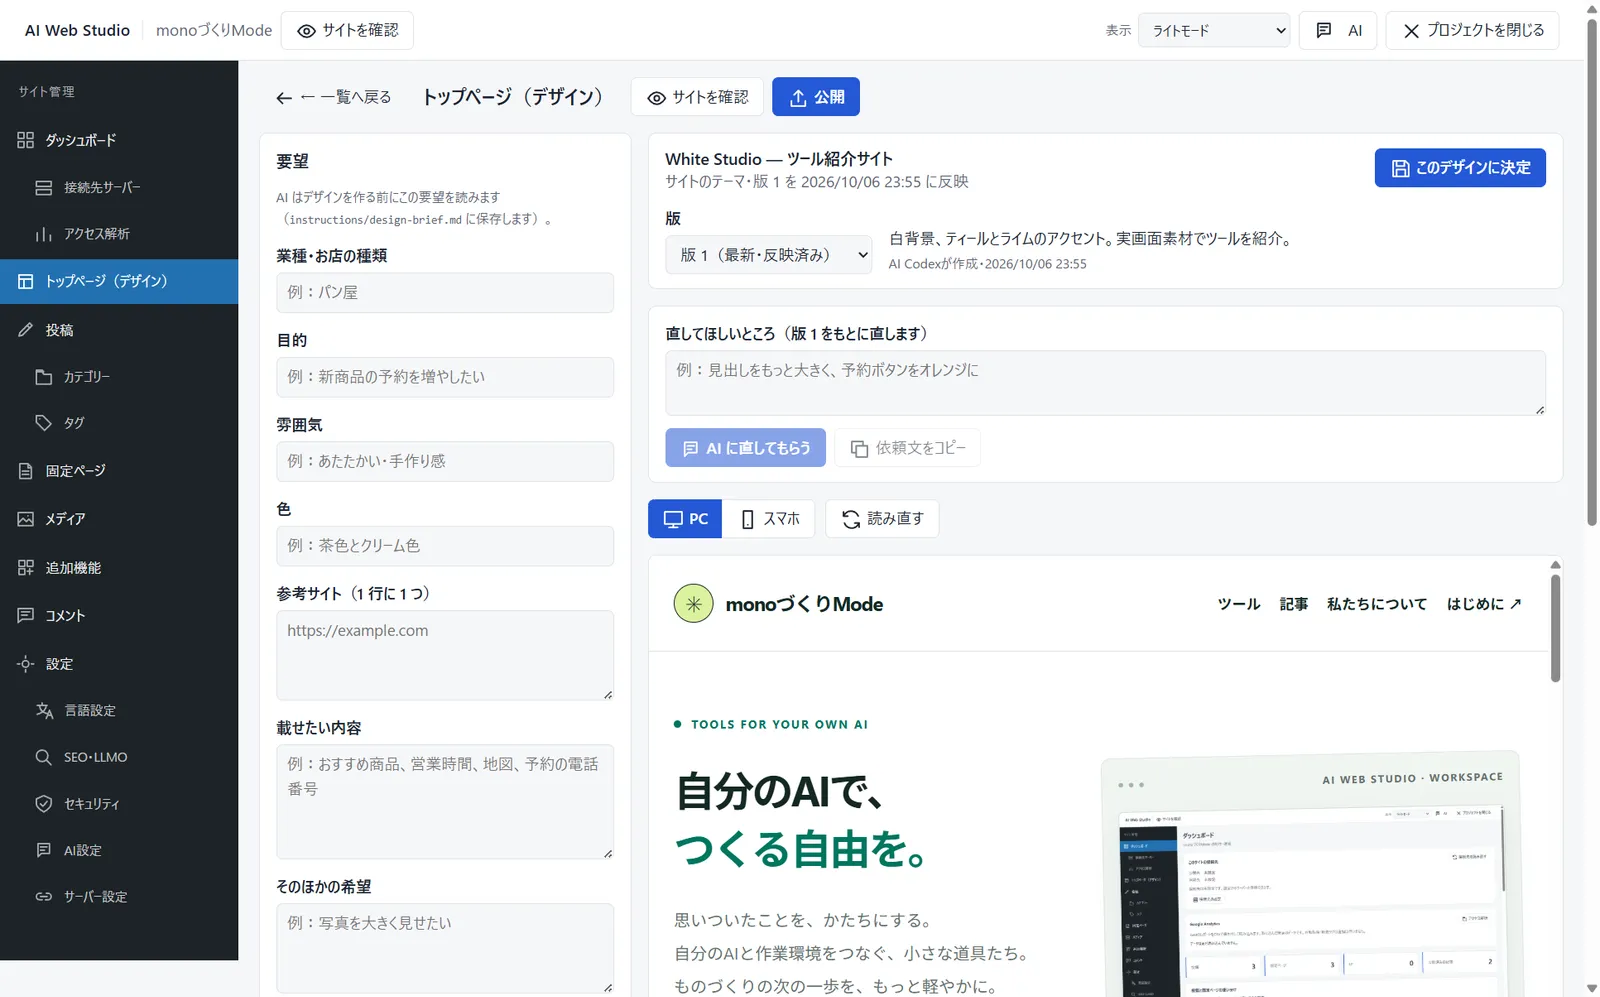The height and width of the screenshot is (997, 1600).
Task: Open the AI chat button in header
Action: tap(1338, 30)
